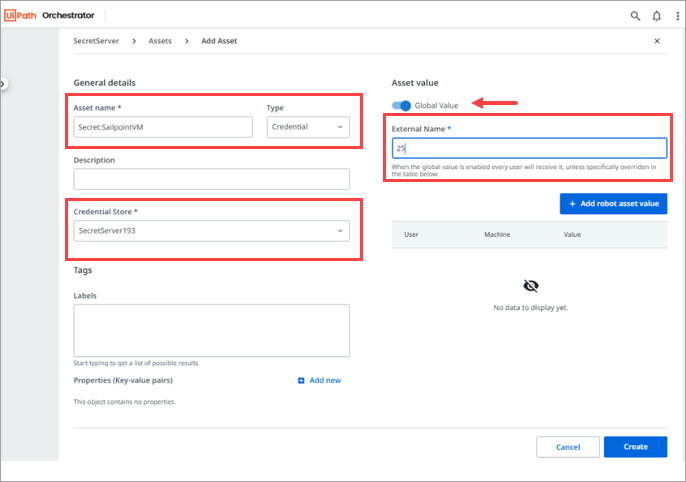The height and width of the screenshot is (482, 686).
Task: Click Add robot asset value button
Action: point(613,204)
